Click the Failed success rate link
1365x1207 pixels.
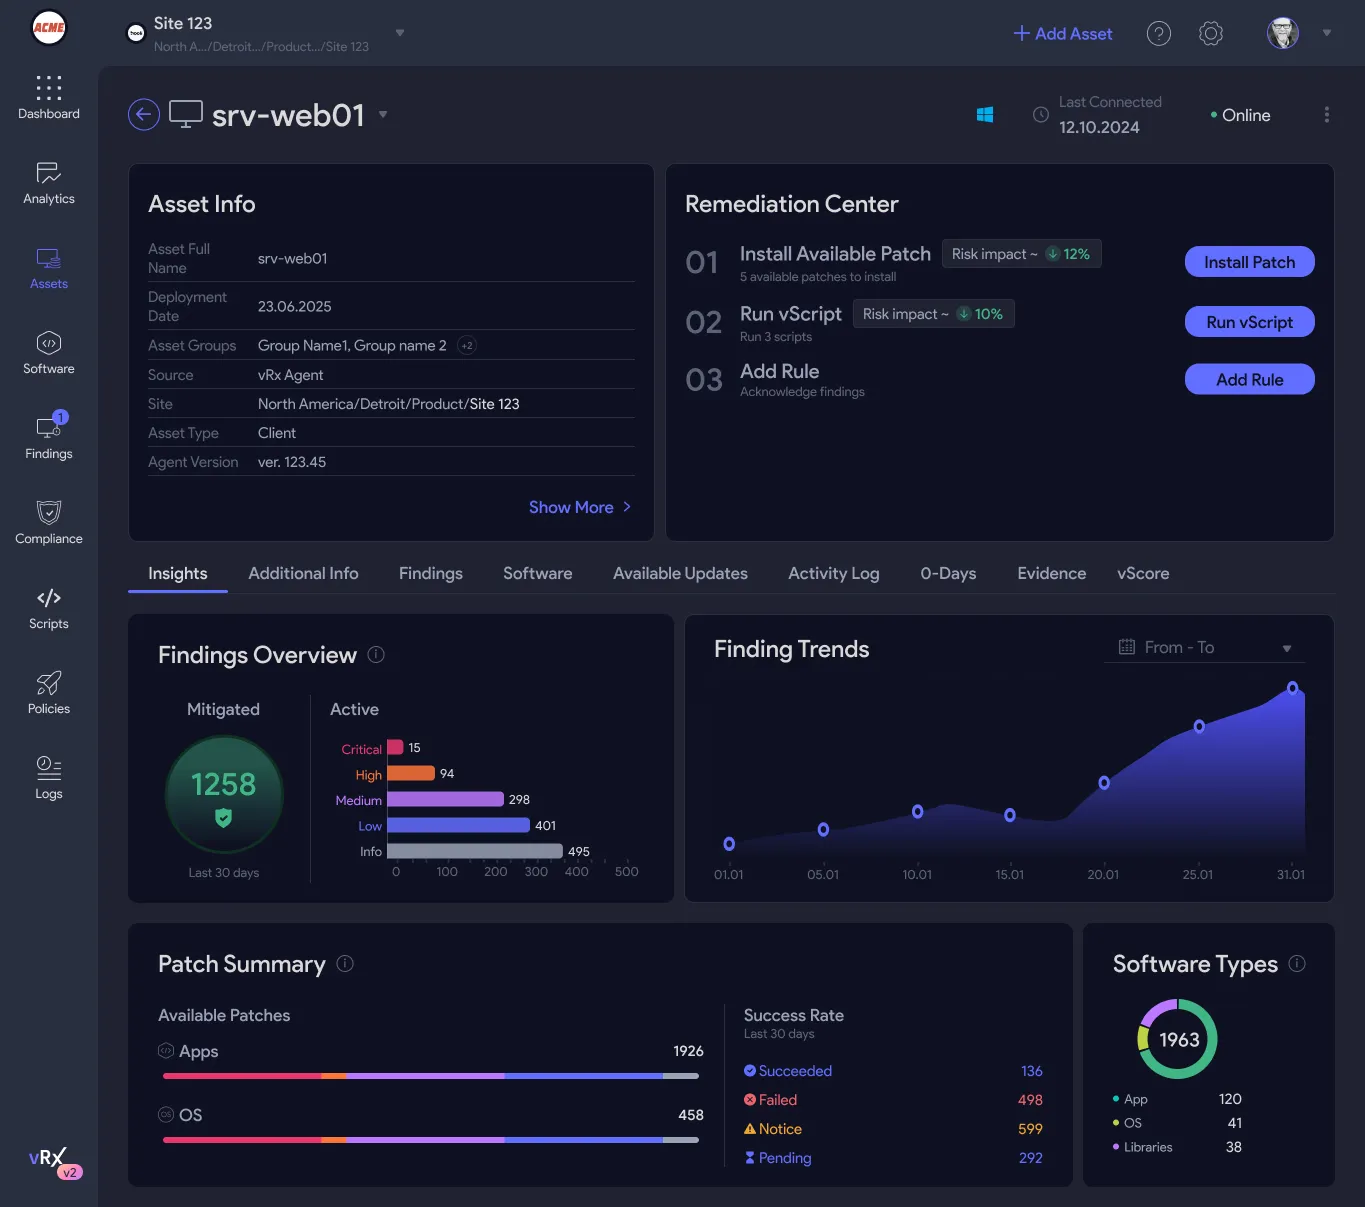pos(770,1100)
